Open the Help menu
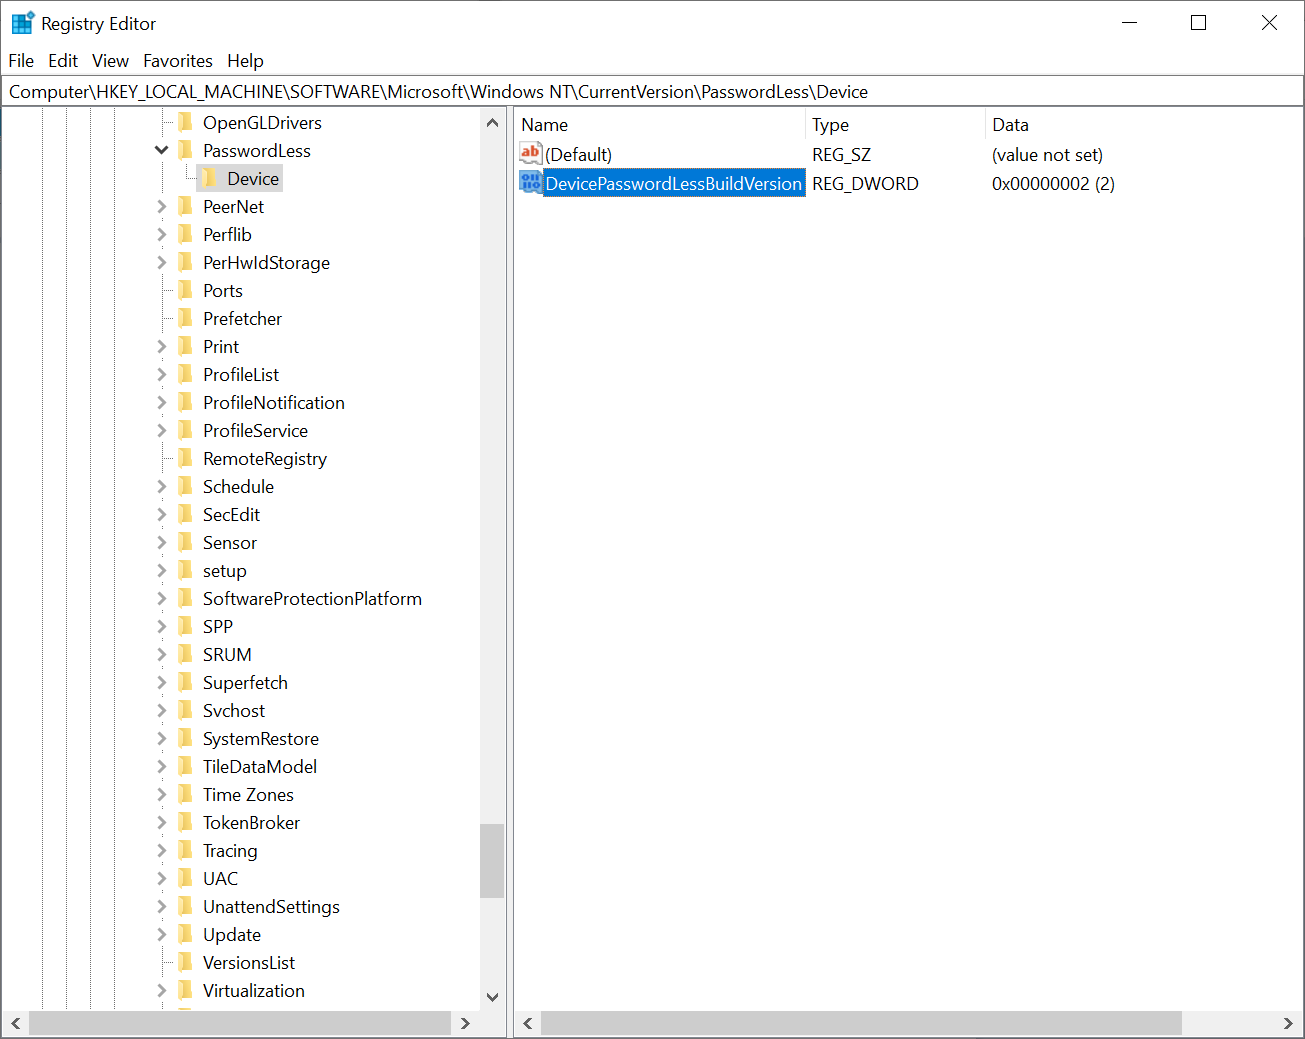Viewport: 1305px width, 1039px height. pos(245,61)
